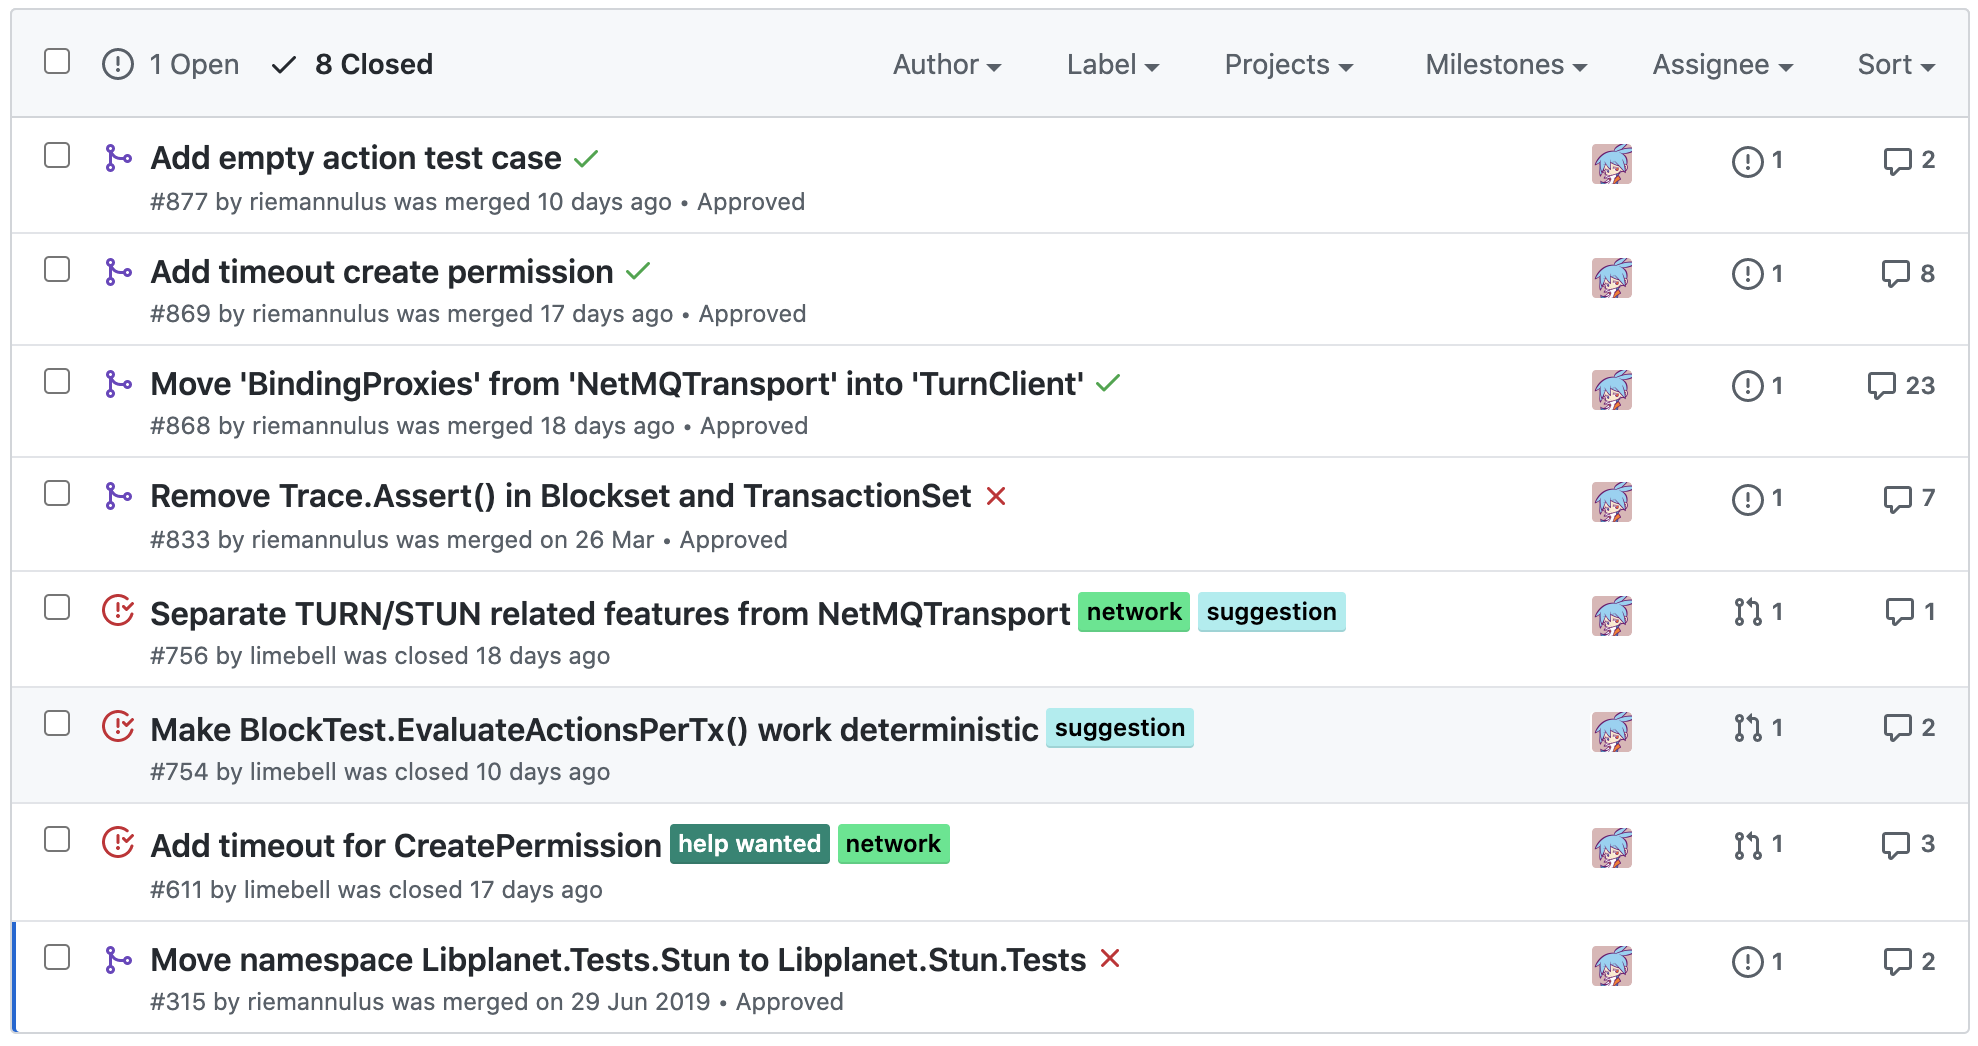Click red failed status on 'Move namespace Libplanet.Tests.Stun' PR

click(1110, 959)
